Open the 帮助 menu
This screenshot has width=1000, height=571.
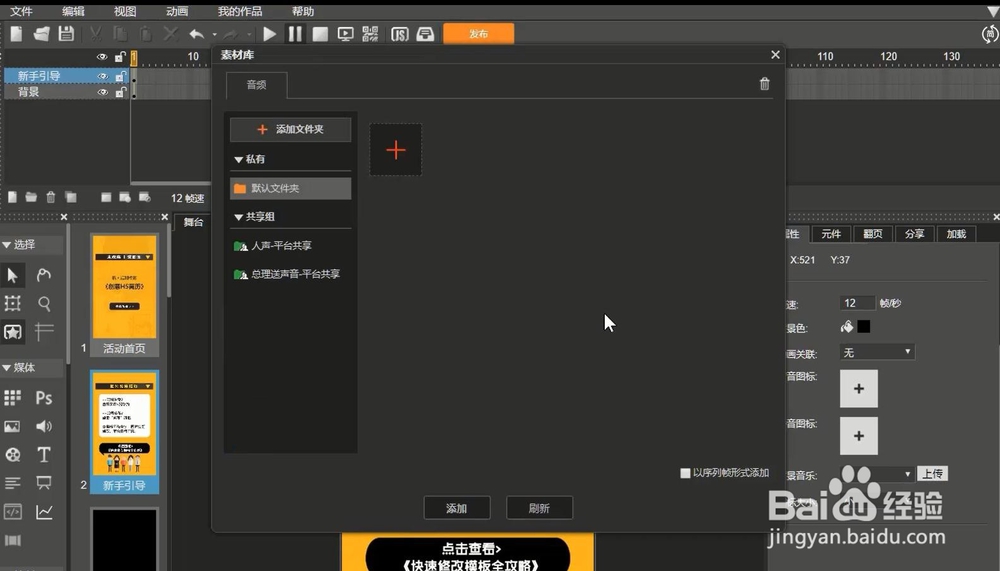pyautogui.click(x=303, y=11)
